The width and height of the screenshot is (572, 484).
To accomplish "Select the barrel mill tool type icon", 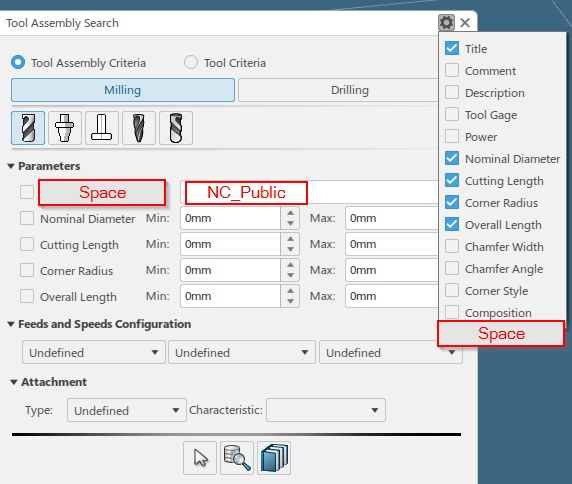I will [176, 128].
